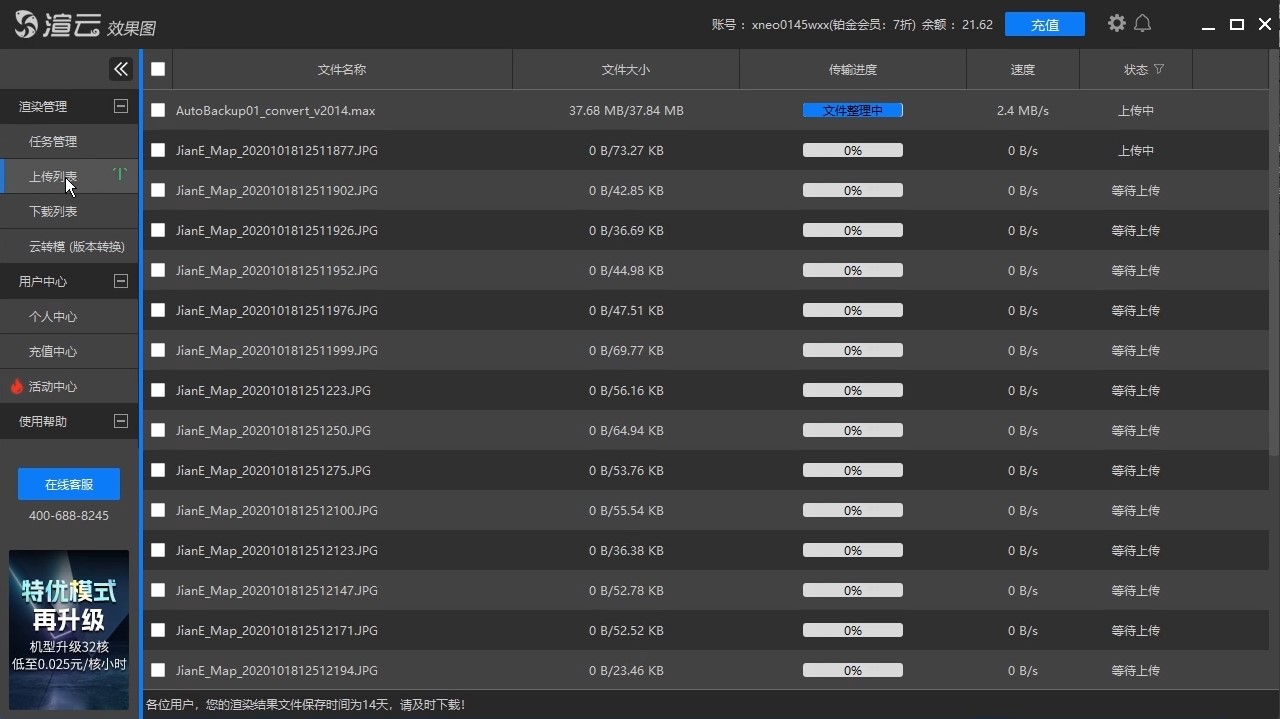Check the JianE_Map_2020101812511952.JPG checkbox
This screenshot has height=719, width=1280.
[158, 270]
